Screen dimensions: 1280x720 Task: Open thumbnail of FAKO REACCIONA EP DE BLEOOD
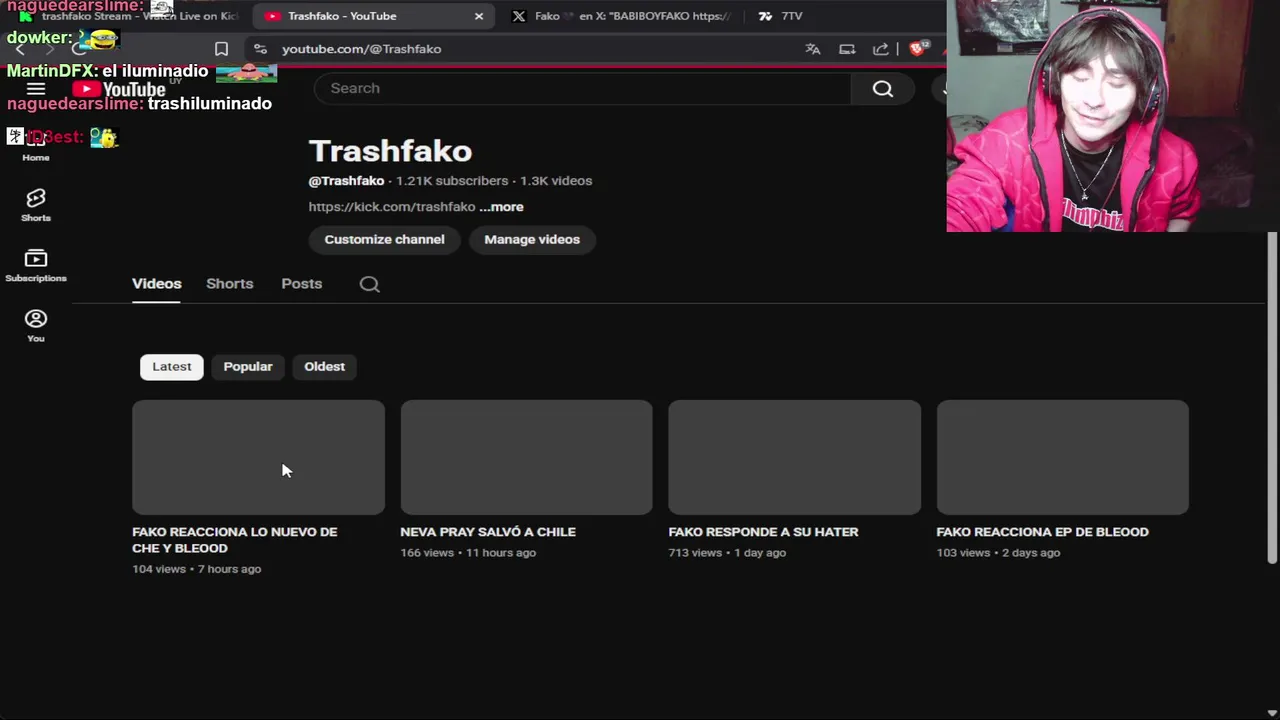pyautogui.click(x=1062, y=457)
